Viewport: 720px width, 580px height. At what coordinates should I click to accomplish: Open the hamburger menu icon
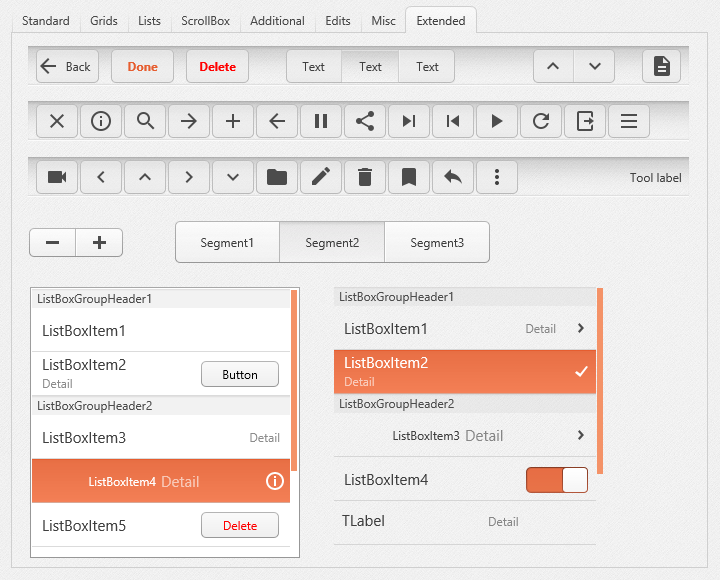(629, 121)
